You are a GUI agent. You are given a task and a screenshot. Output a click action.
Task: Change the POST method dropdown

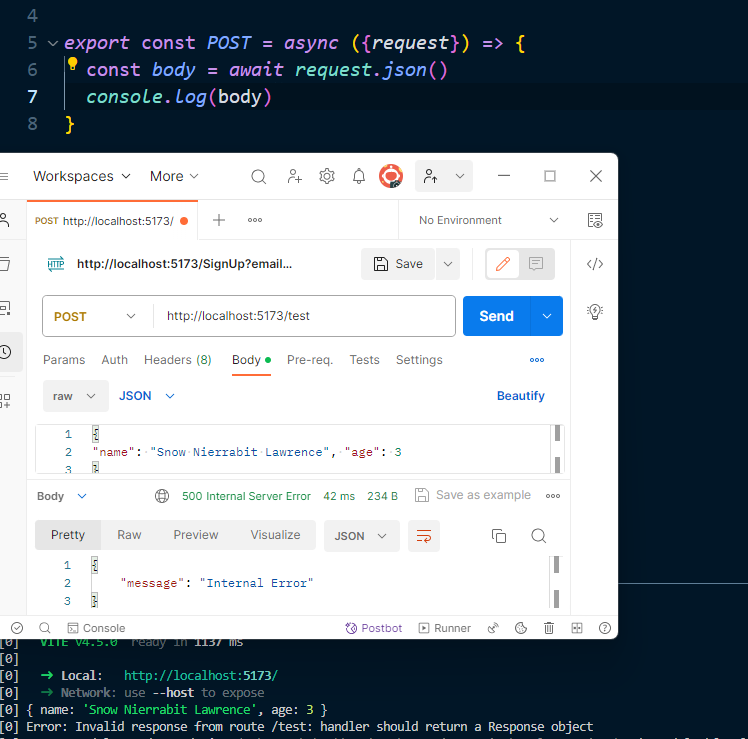click(x=94, y=316)
